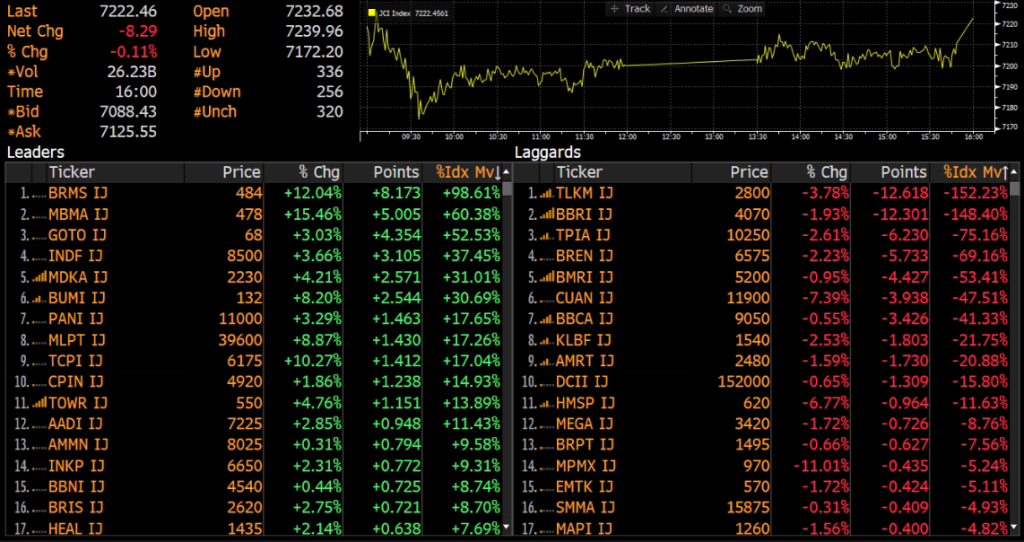This screenshot has height=542, width=1024.
Task: Click the #Unch count 320
Action: 330,112
